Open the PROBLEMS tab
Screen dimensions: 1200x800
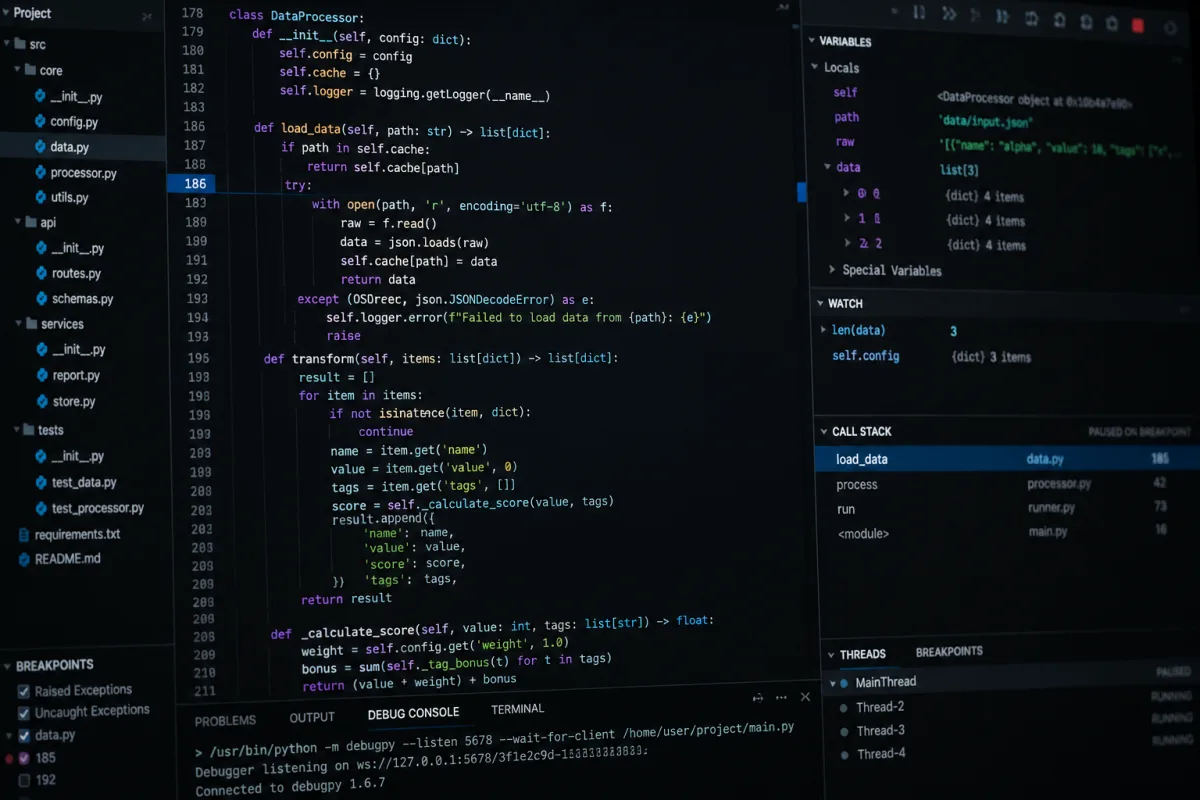tap(225, 721)
